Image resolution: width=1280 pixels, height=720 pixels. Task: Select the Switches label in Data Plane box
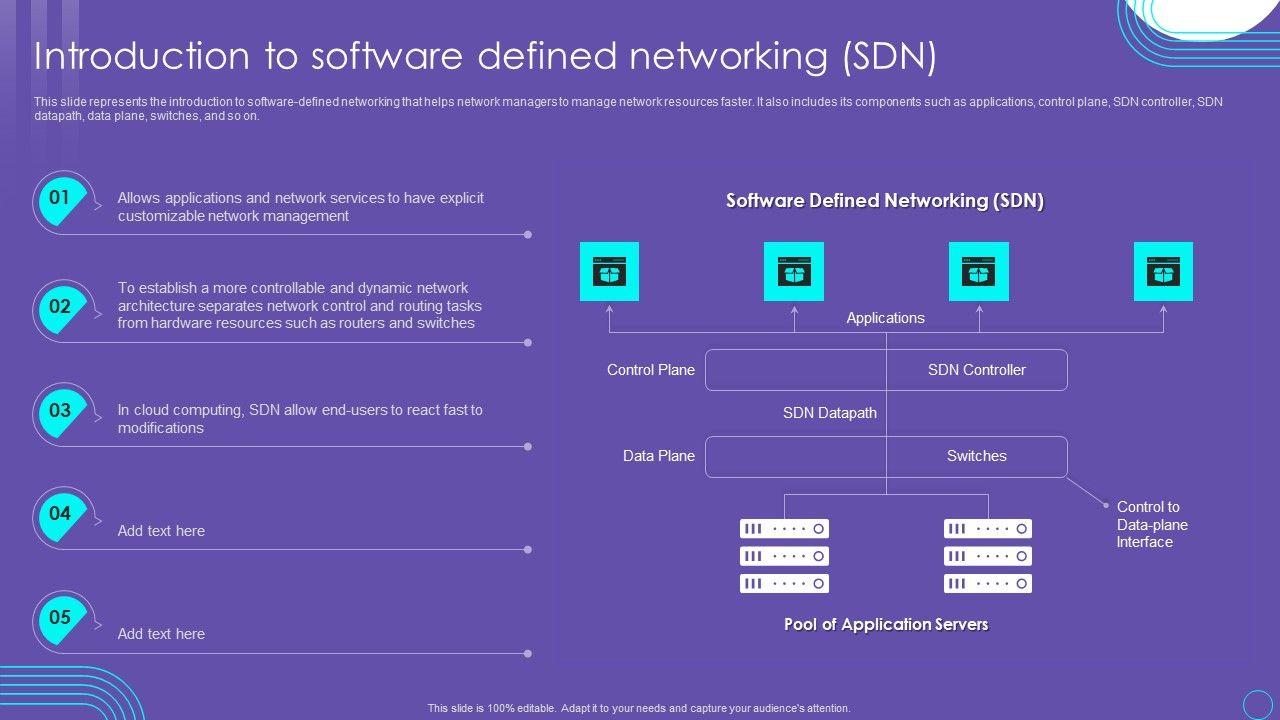coord(976,456)
